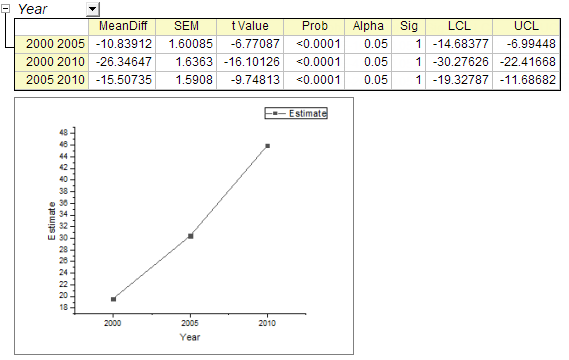Image resolution: width=569 pixels, height=360 pixels.
Task: Click the 2000 x-axis tick label
Action: (112, 323)
